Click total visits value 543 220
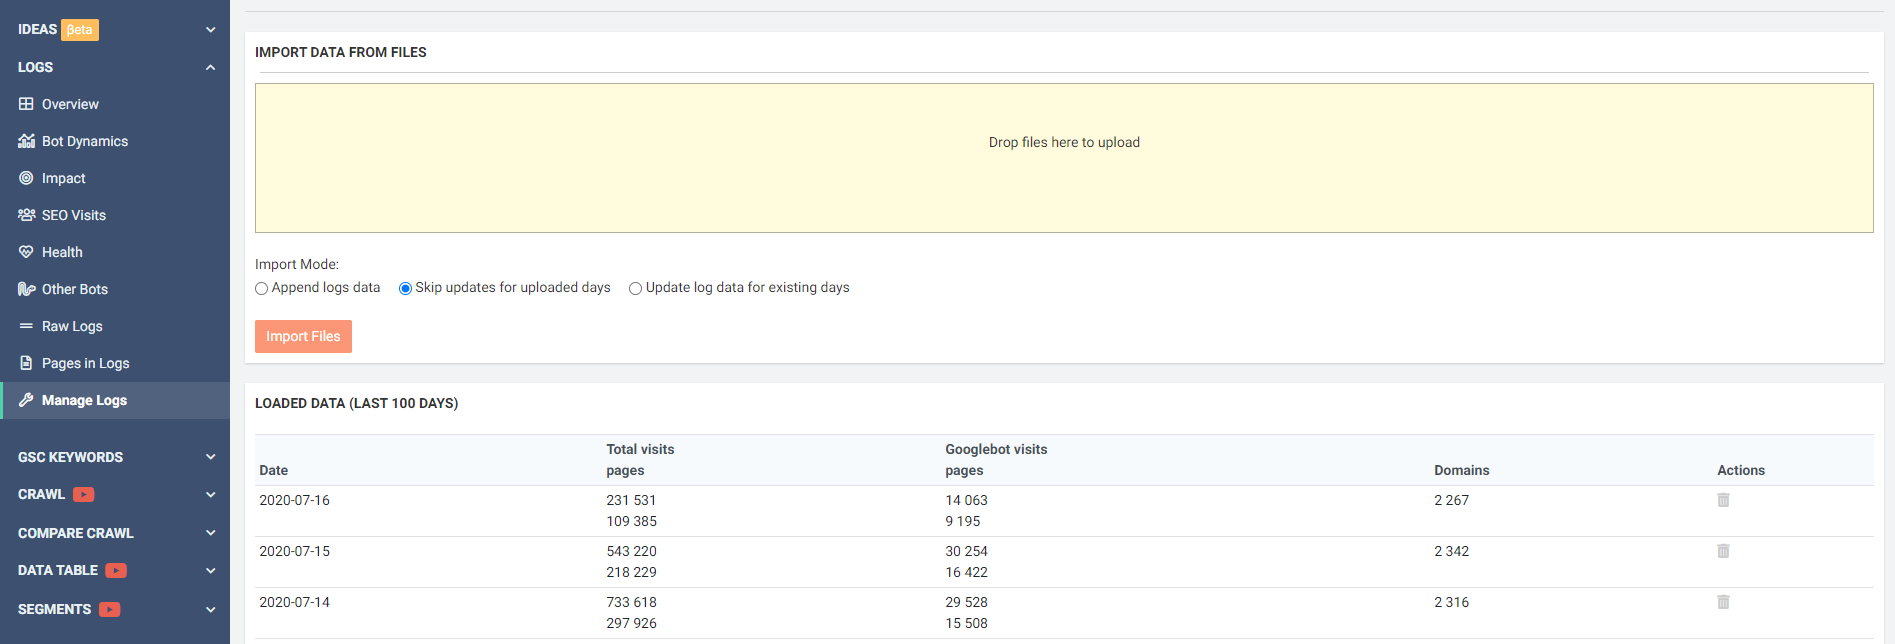The width and height of the screenshot is (1895, 644). click(x=631, y=551)
